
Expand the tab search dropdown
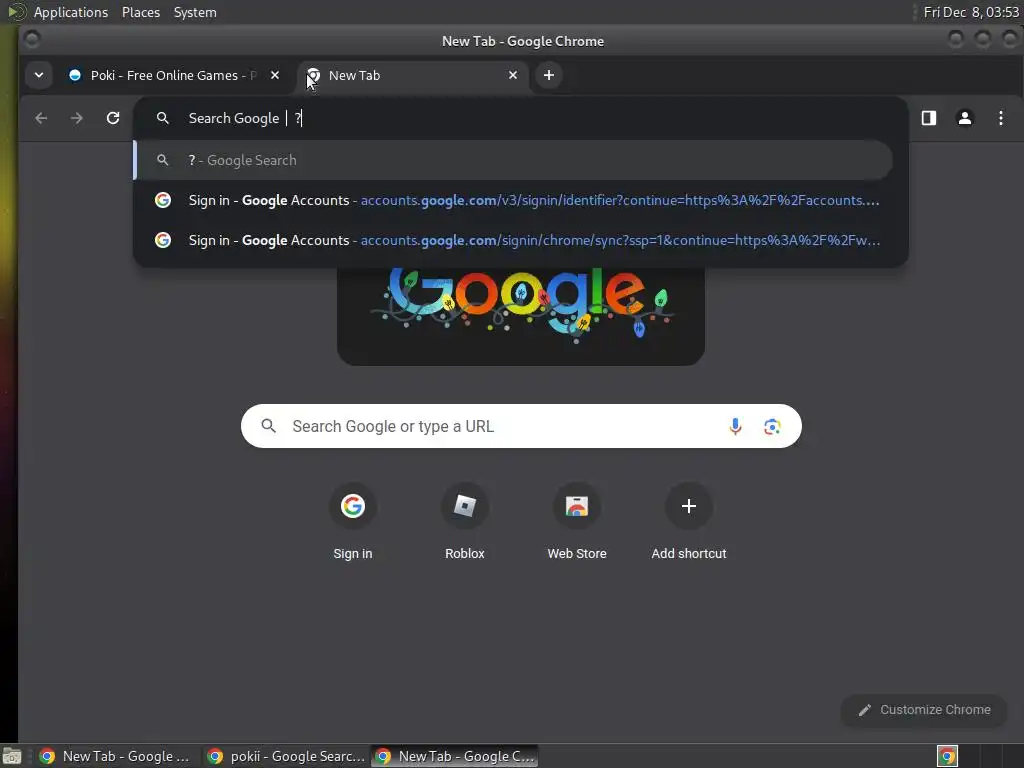[x=39, y=75]
